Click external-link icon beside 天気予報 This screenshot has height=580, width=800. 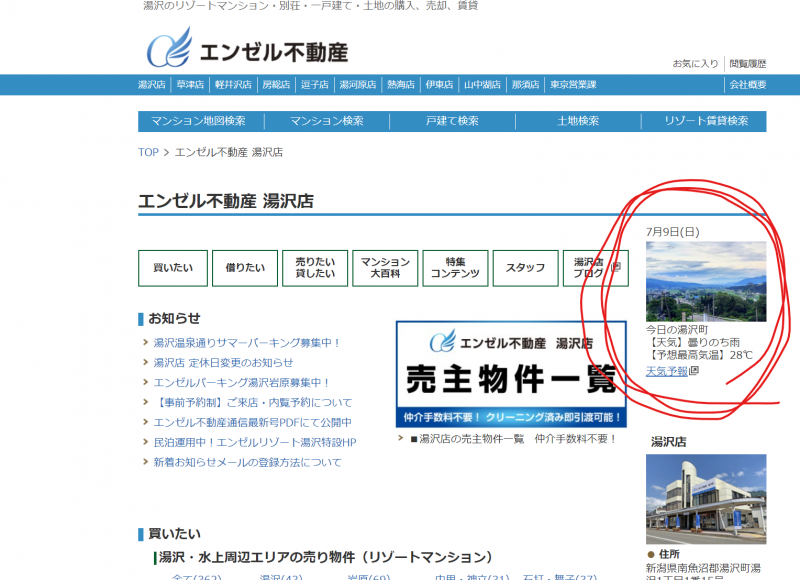[694, 371]
